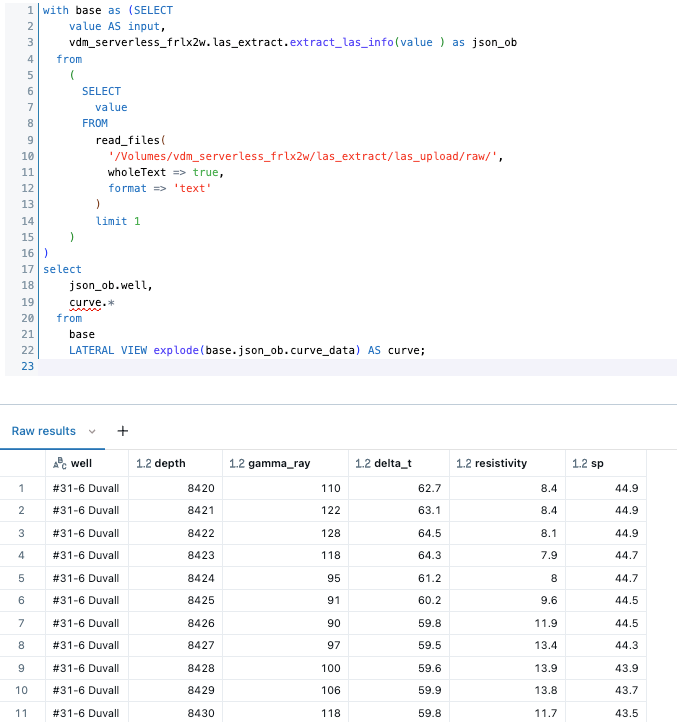Select row number 5 in results table
677x722 pixels.
(21, 577)
